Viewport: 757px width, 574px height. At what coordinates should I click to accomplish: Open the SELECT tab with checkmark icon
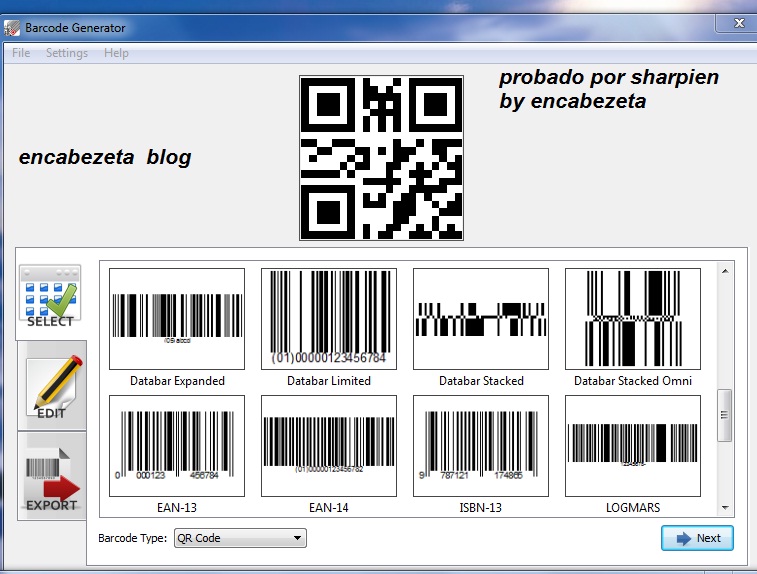tap(51, 295)
